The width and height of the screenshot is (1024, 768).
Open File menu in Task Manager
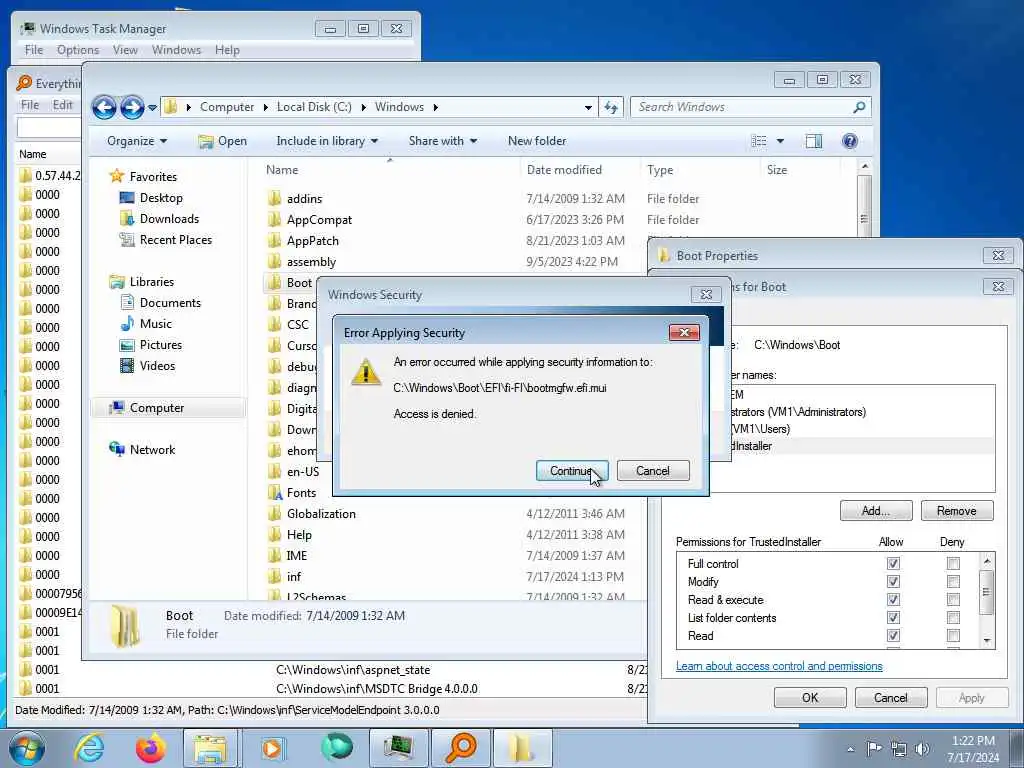click(34, 50)
